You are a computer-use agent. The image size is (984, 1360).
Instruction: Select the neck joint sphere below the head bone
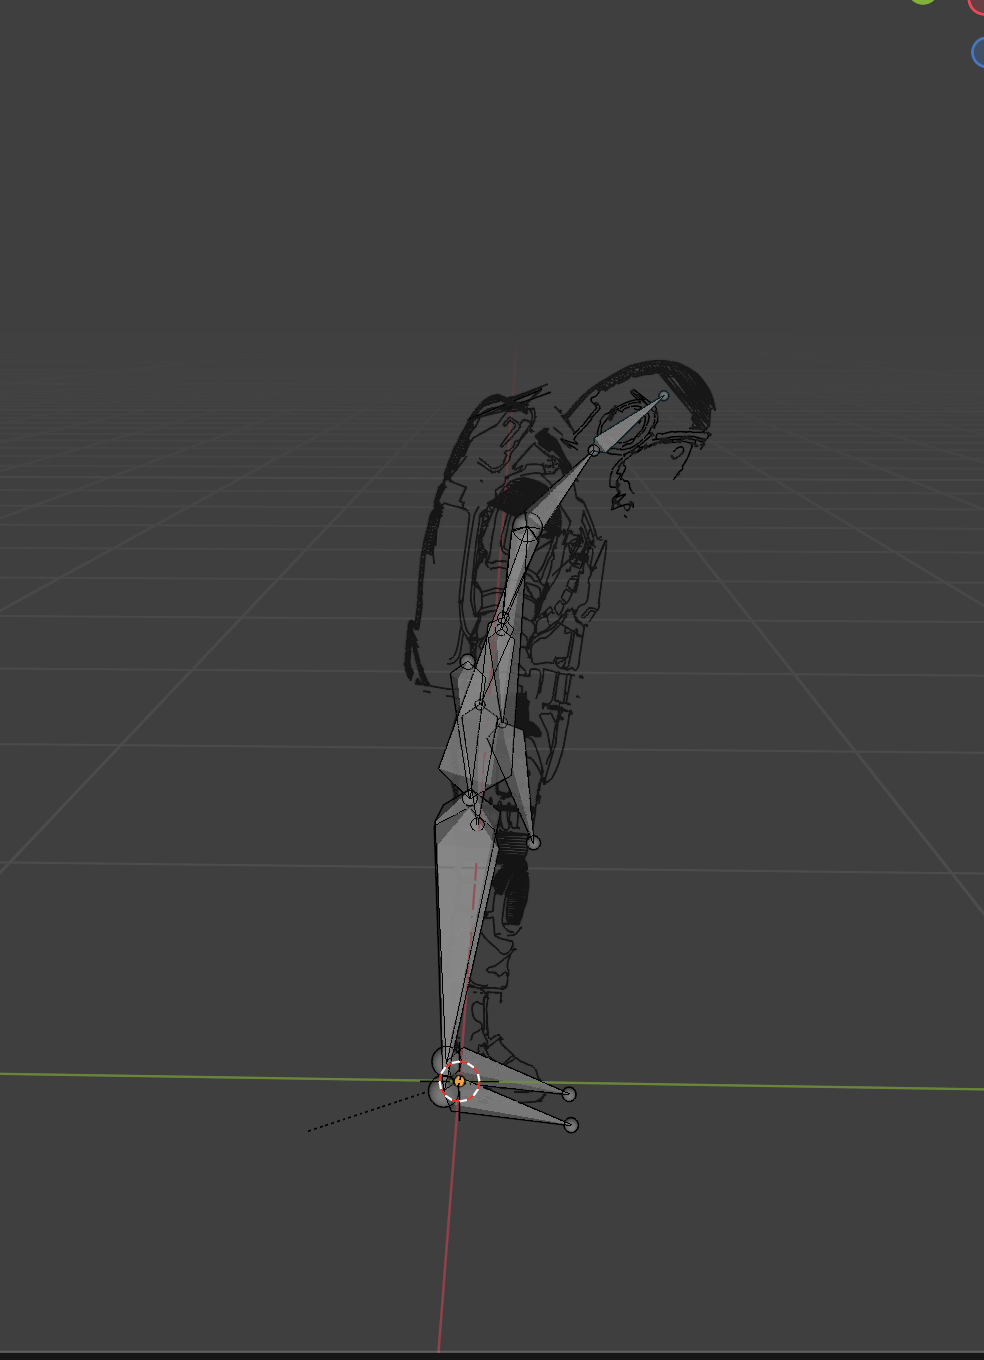click(x=595, y=450)
